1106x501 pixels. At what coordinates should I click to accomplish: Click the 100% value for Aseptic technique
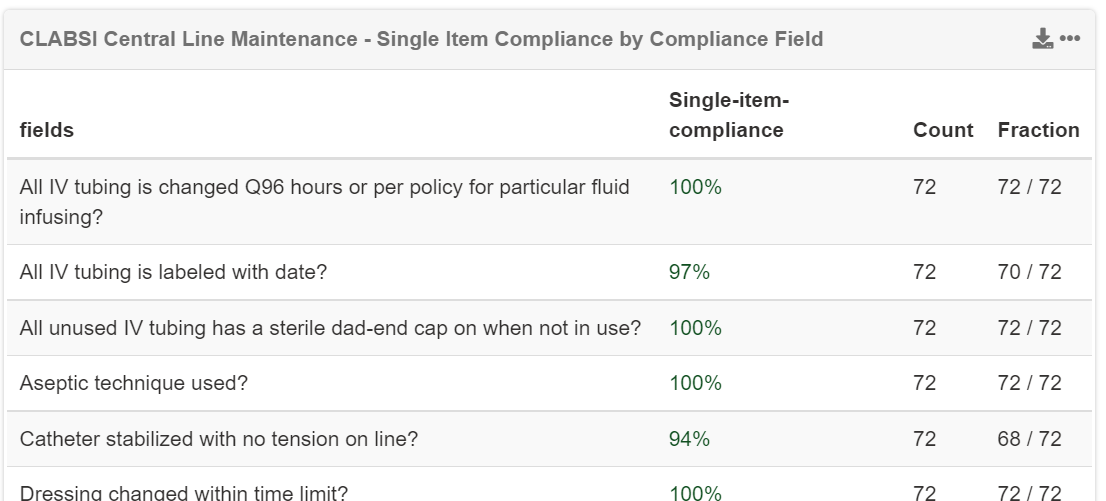pyautogui.click(x=695, y=383)
